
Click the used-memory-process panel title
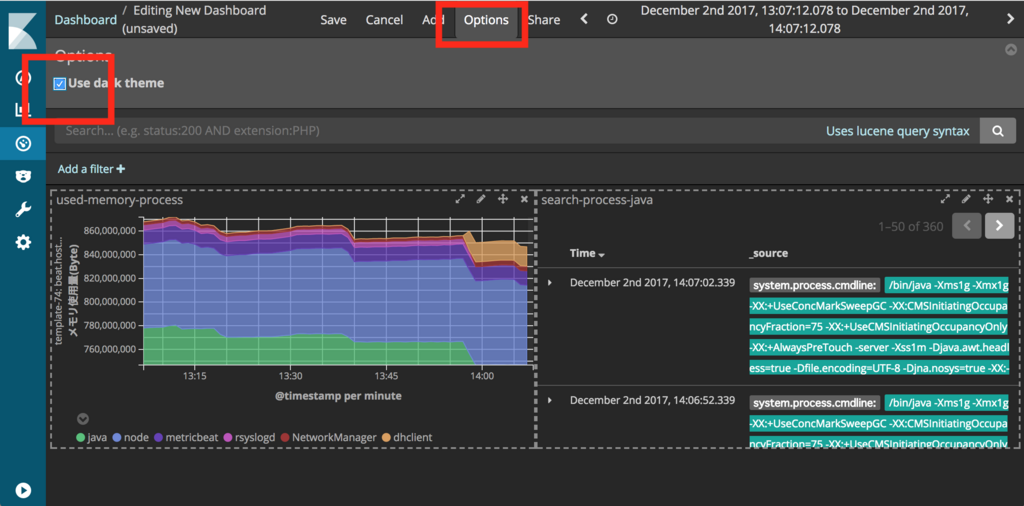120,200
